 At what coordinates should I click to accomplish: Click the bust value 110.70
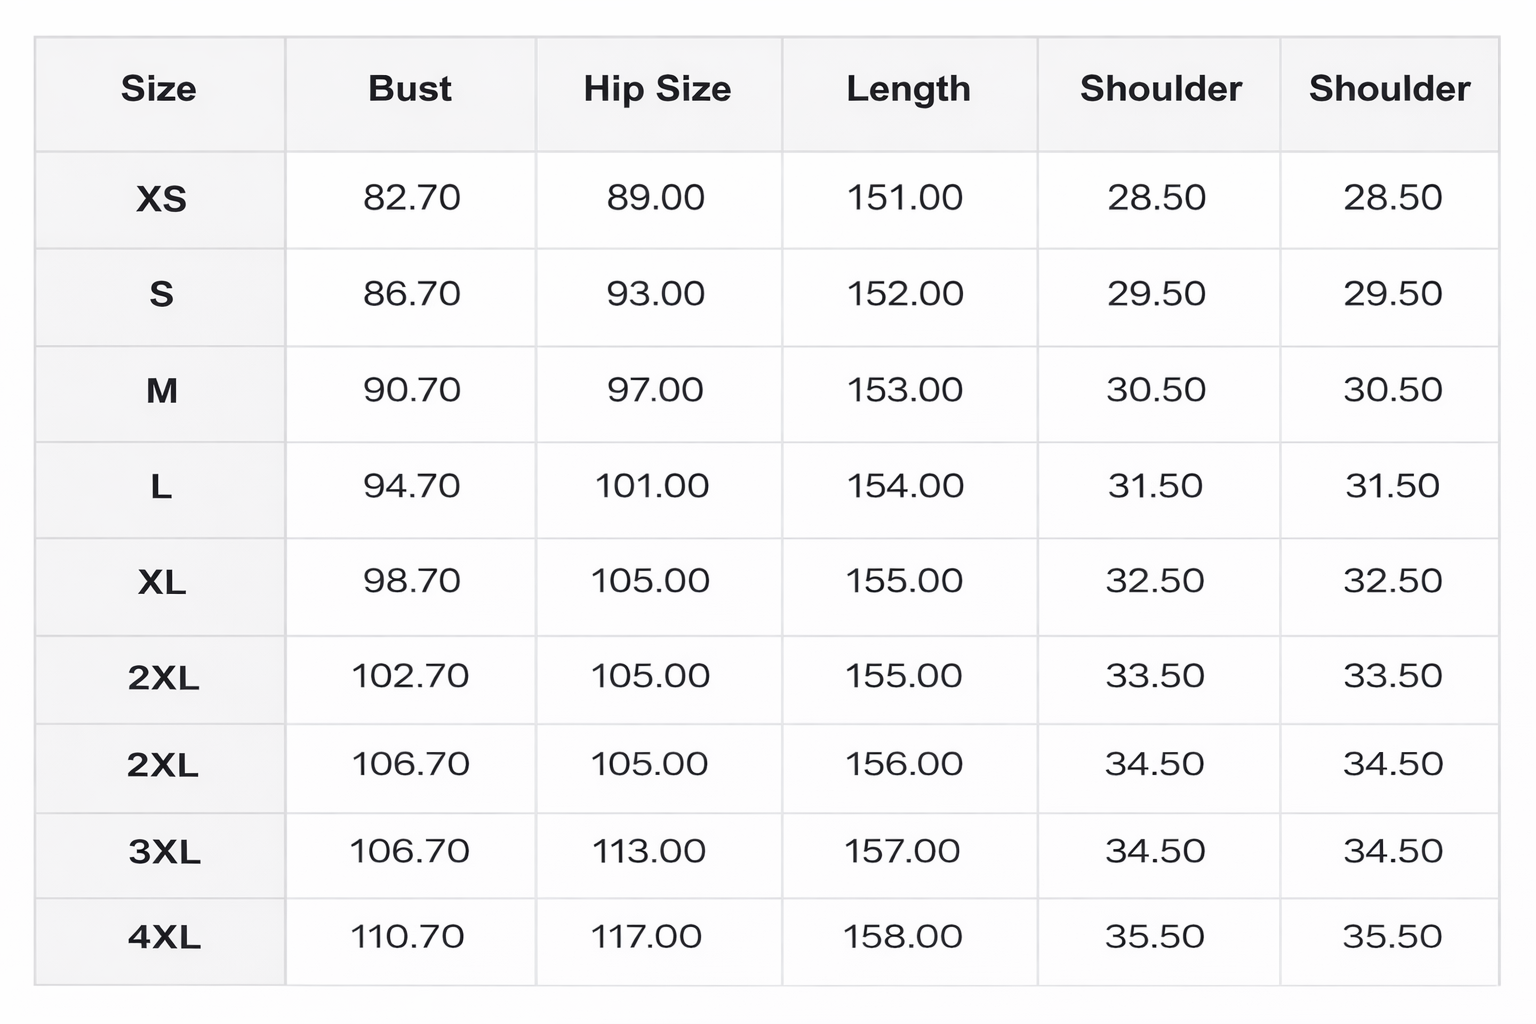click(407, 937)
